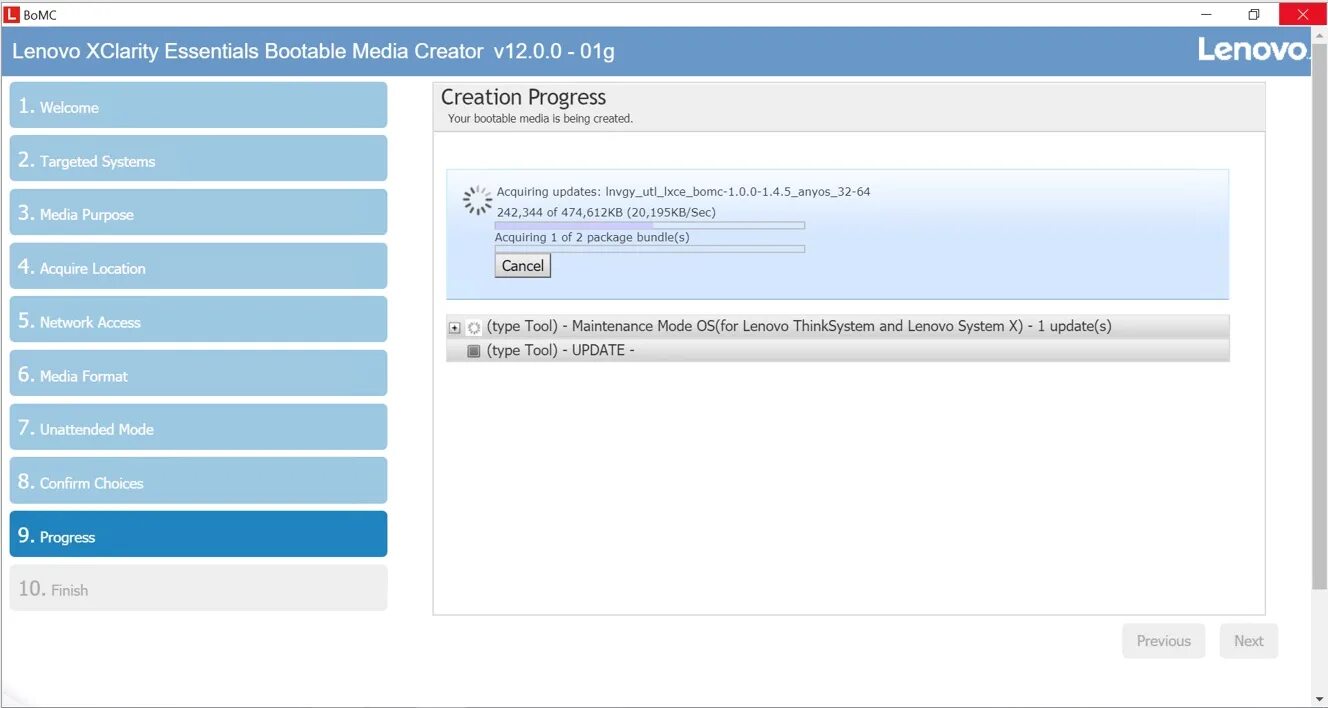1328x708 pixels.
Task: Click the Next button
Action: coord(1249,641)
